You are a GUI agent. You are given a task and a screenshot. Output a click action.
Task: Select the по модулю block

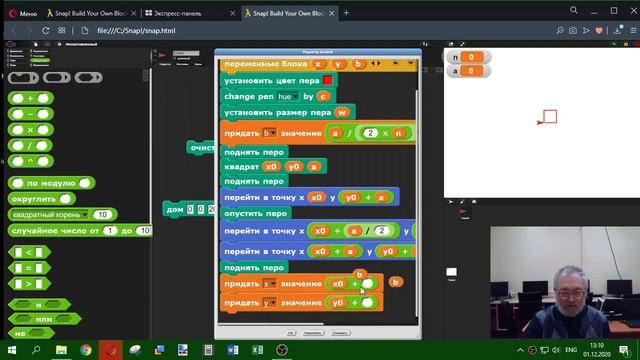[51, 183]
